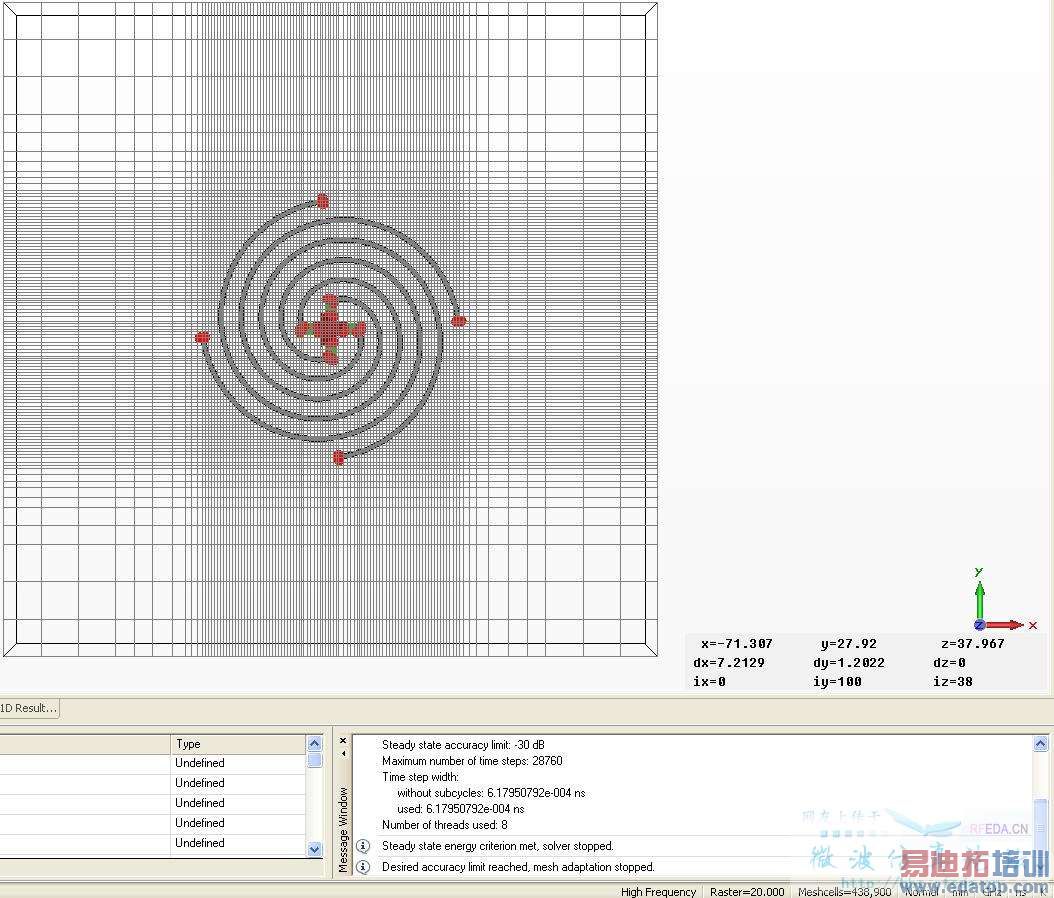
Task: Click the 'Time step width:' message line
Action: point(420,777)
